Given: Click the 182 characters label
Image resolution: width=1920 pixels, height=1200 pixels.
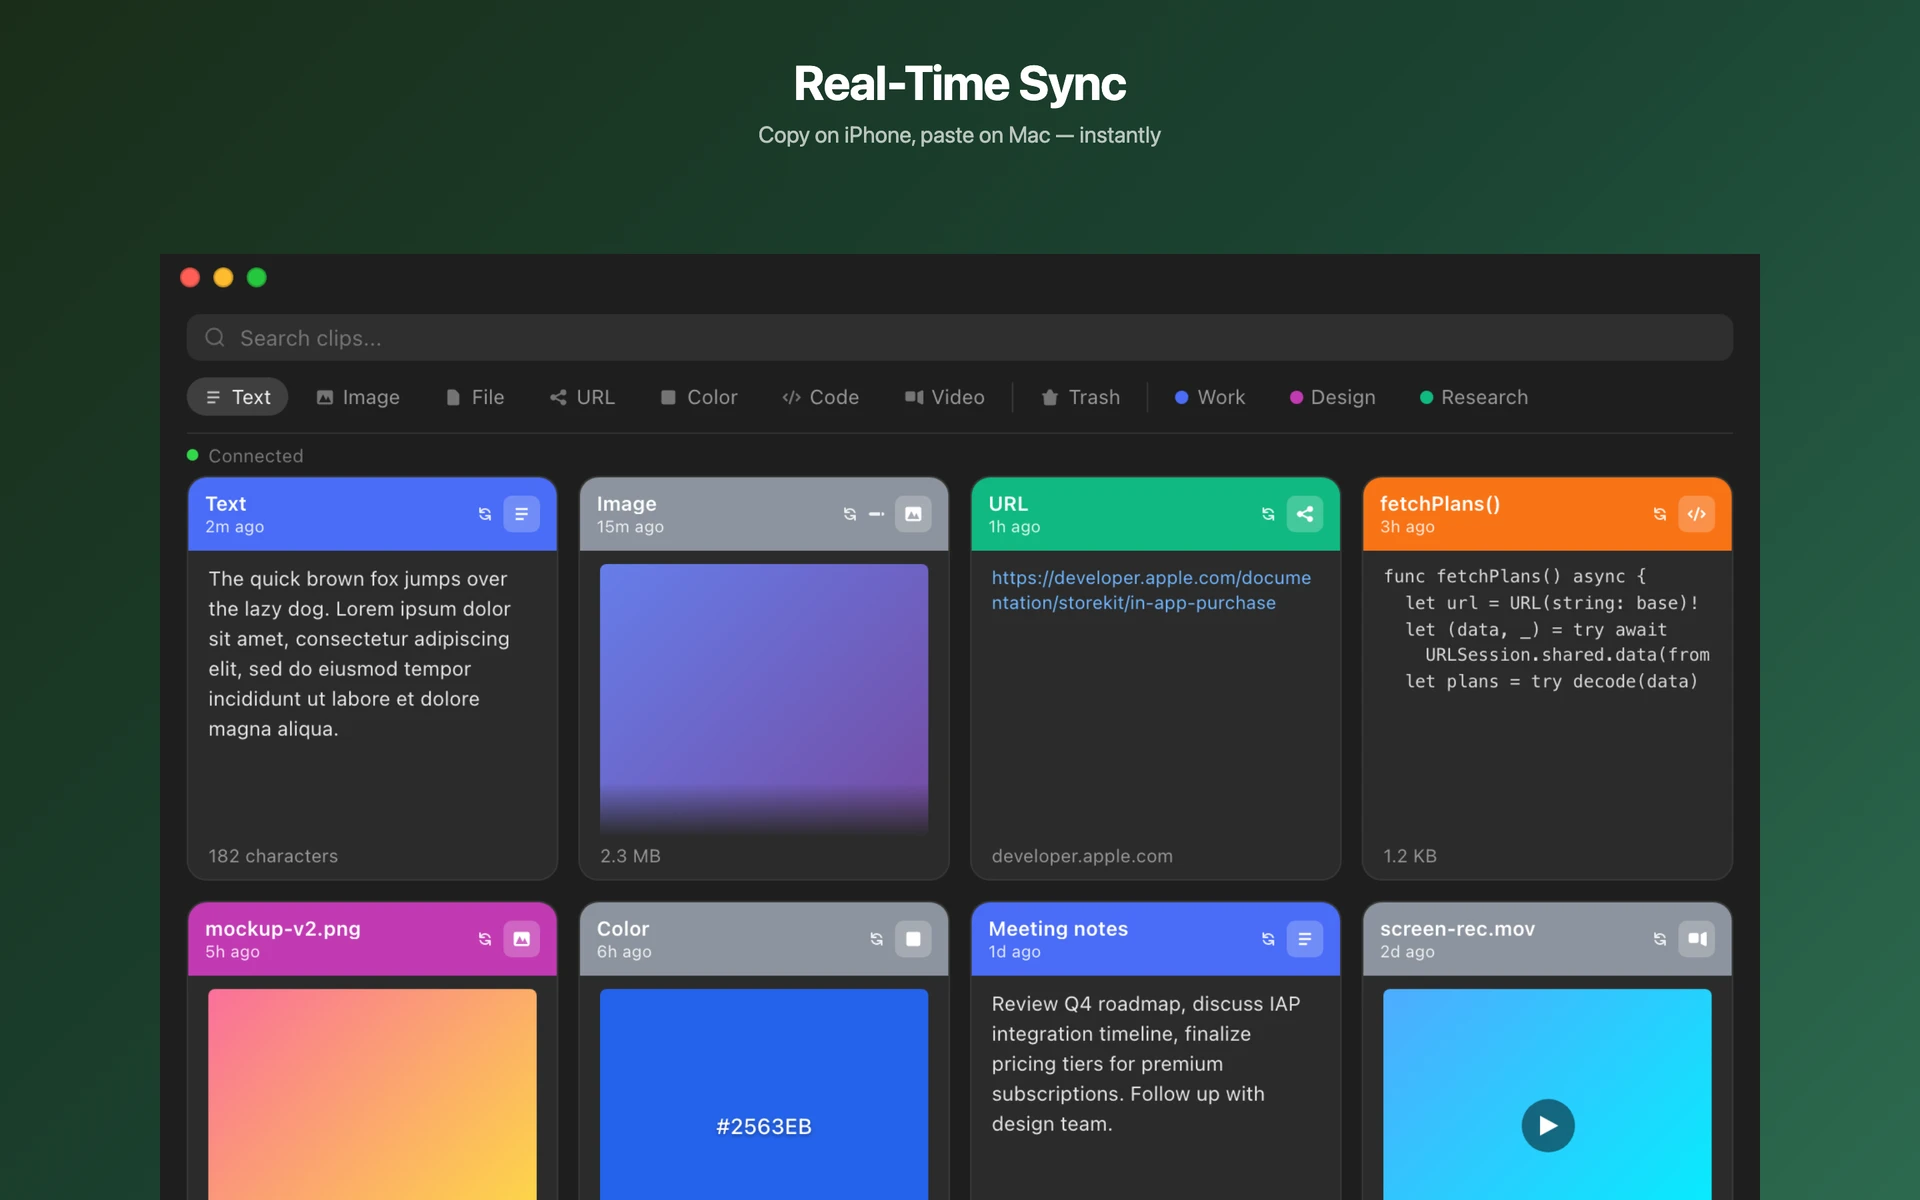Looking at the screenshot, I should (x=273, y=856).
